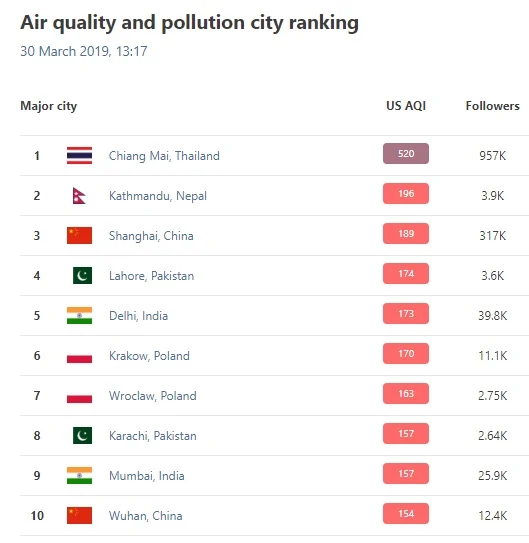Image resolution: width=529 pixels, height=543 pixels.
Task: Open the Mumbai, India link
Action: coord(146,476)
